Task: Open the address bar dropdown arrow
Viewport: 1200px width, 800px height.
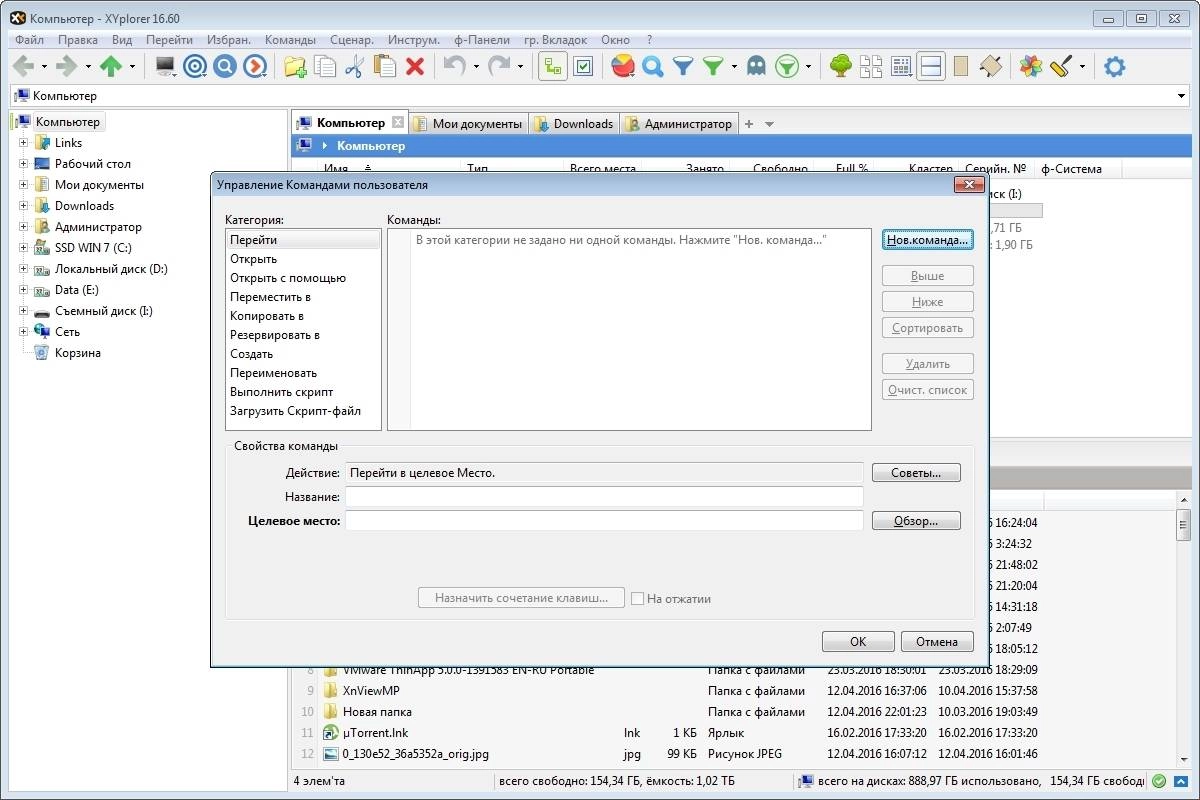Action: pyautogui.click(x=1184, y=96)
